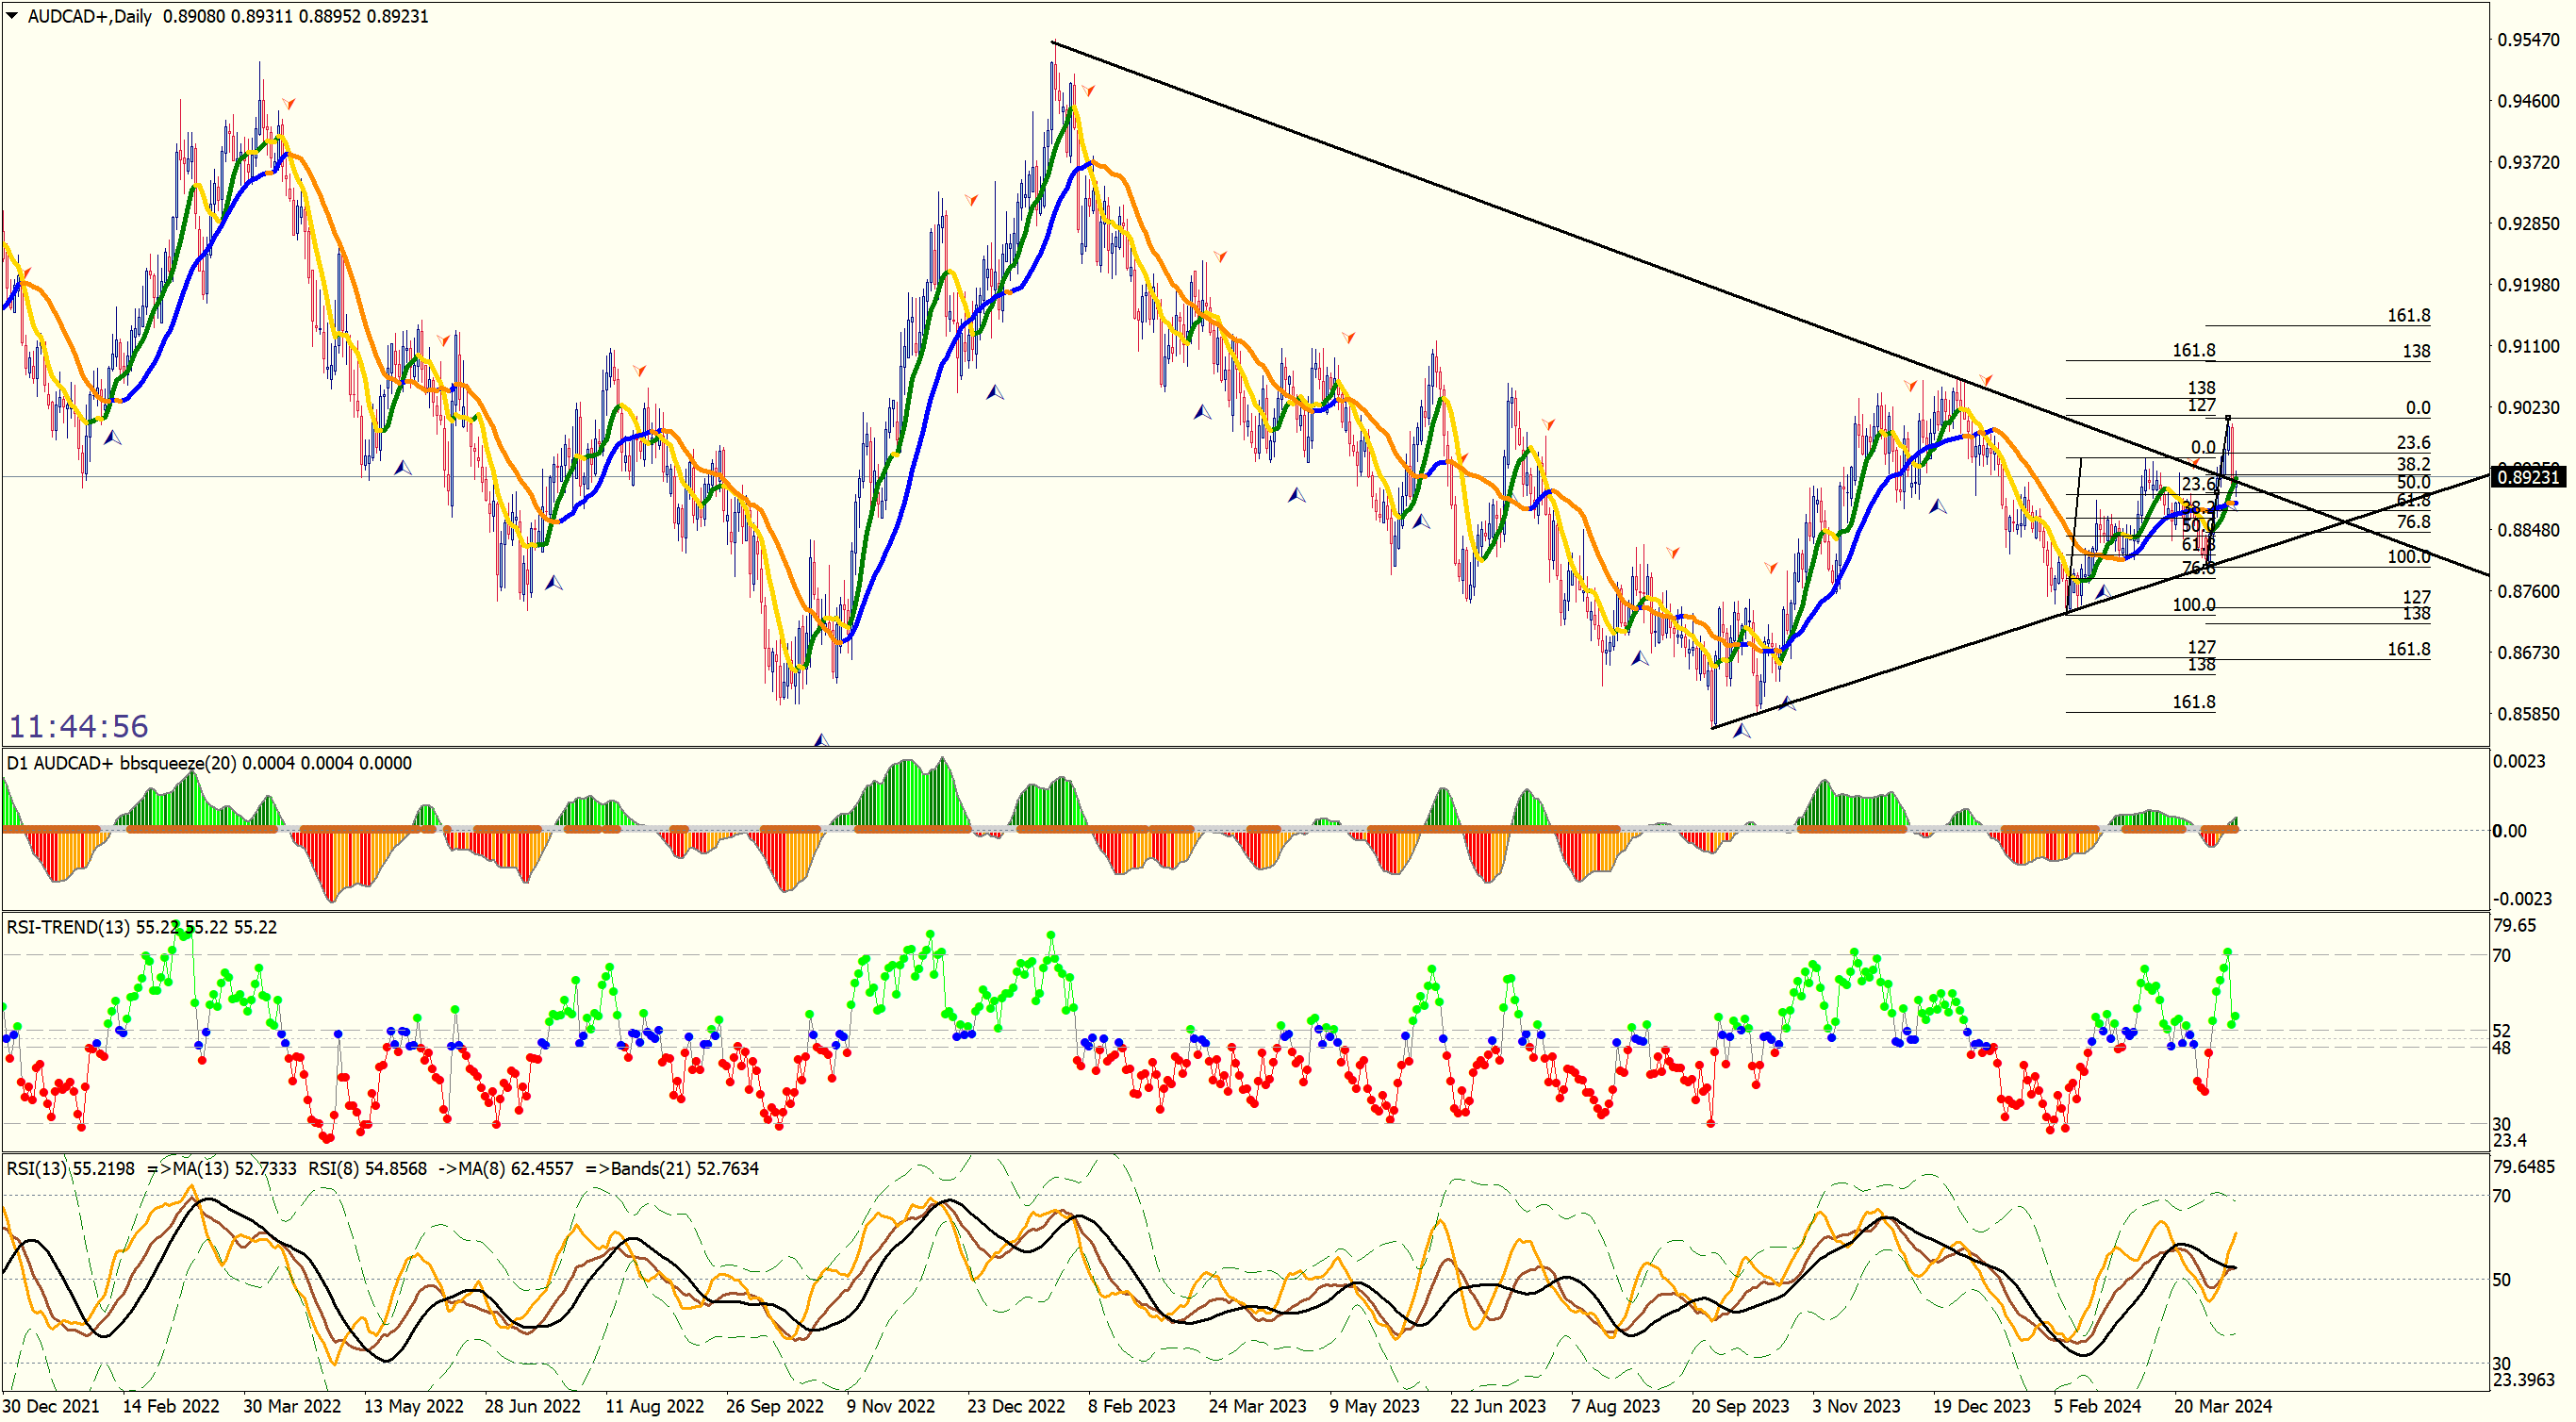Click the blue up arrow at the chart's bottom edge near October 2022

pyautogui.click(x=821, y=740)
